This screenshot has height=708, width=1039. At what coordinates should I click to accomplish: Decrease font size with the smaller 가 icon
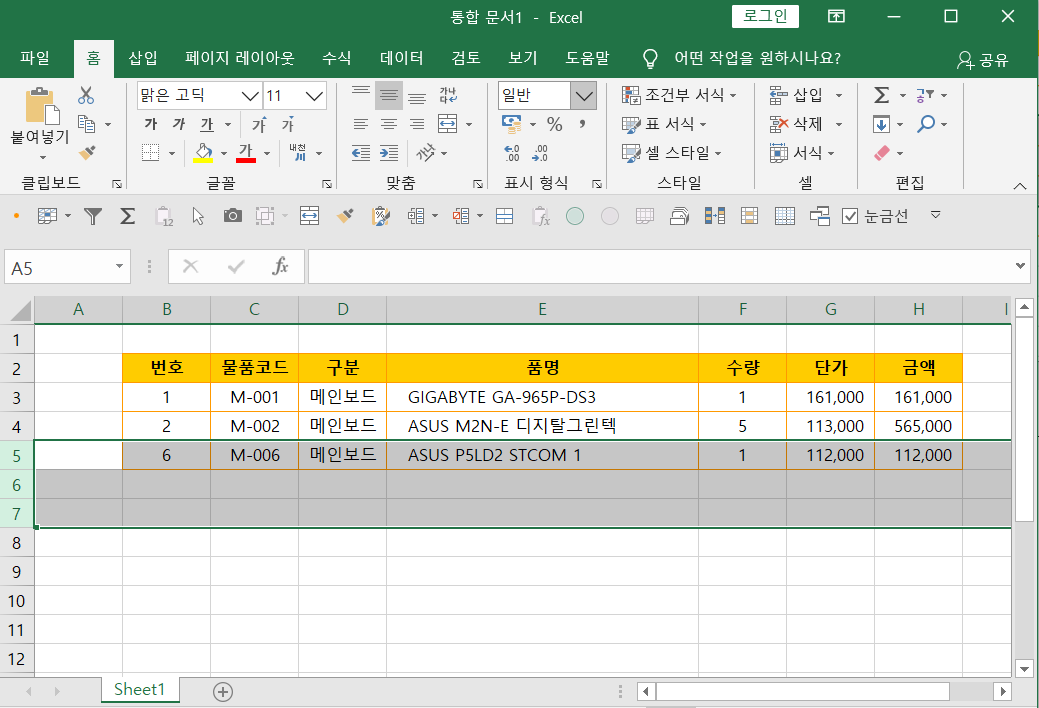click(288, 124)
